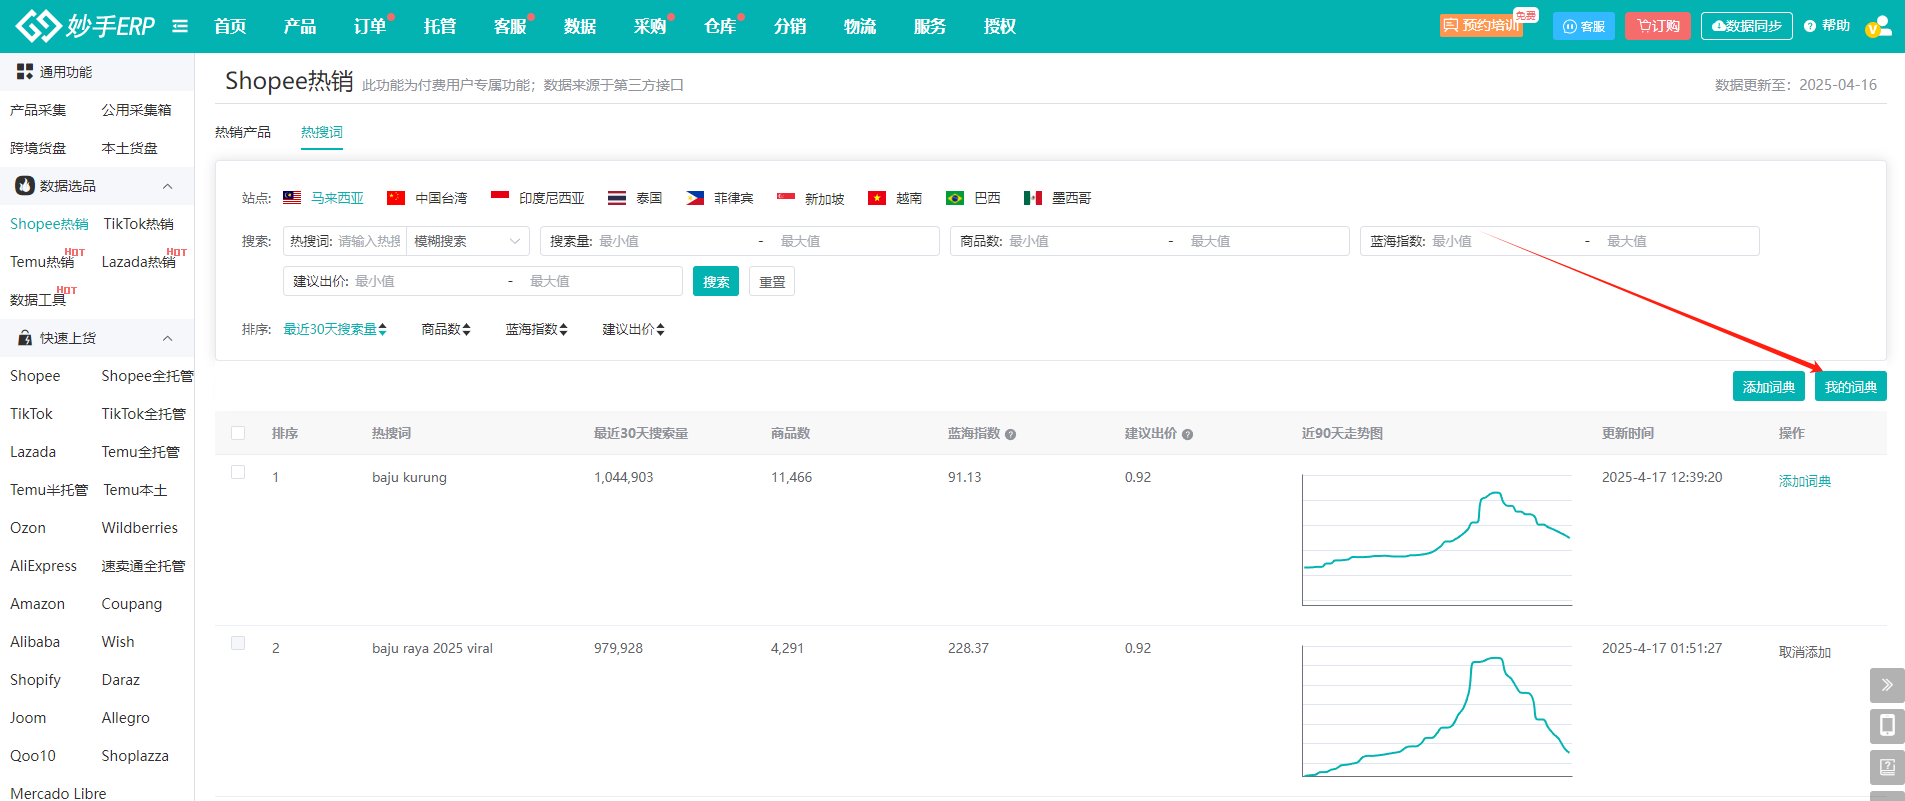Image resolution: width=1905 pixels, height=801 pixels.
Task: Open the 客服 headset button
Action: pos(1584,26)
